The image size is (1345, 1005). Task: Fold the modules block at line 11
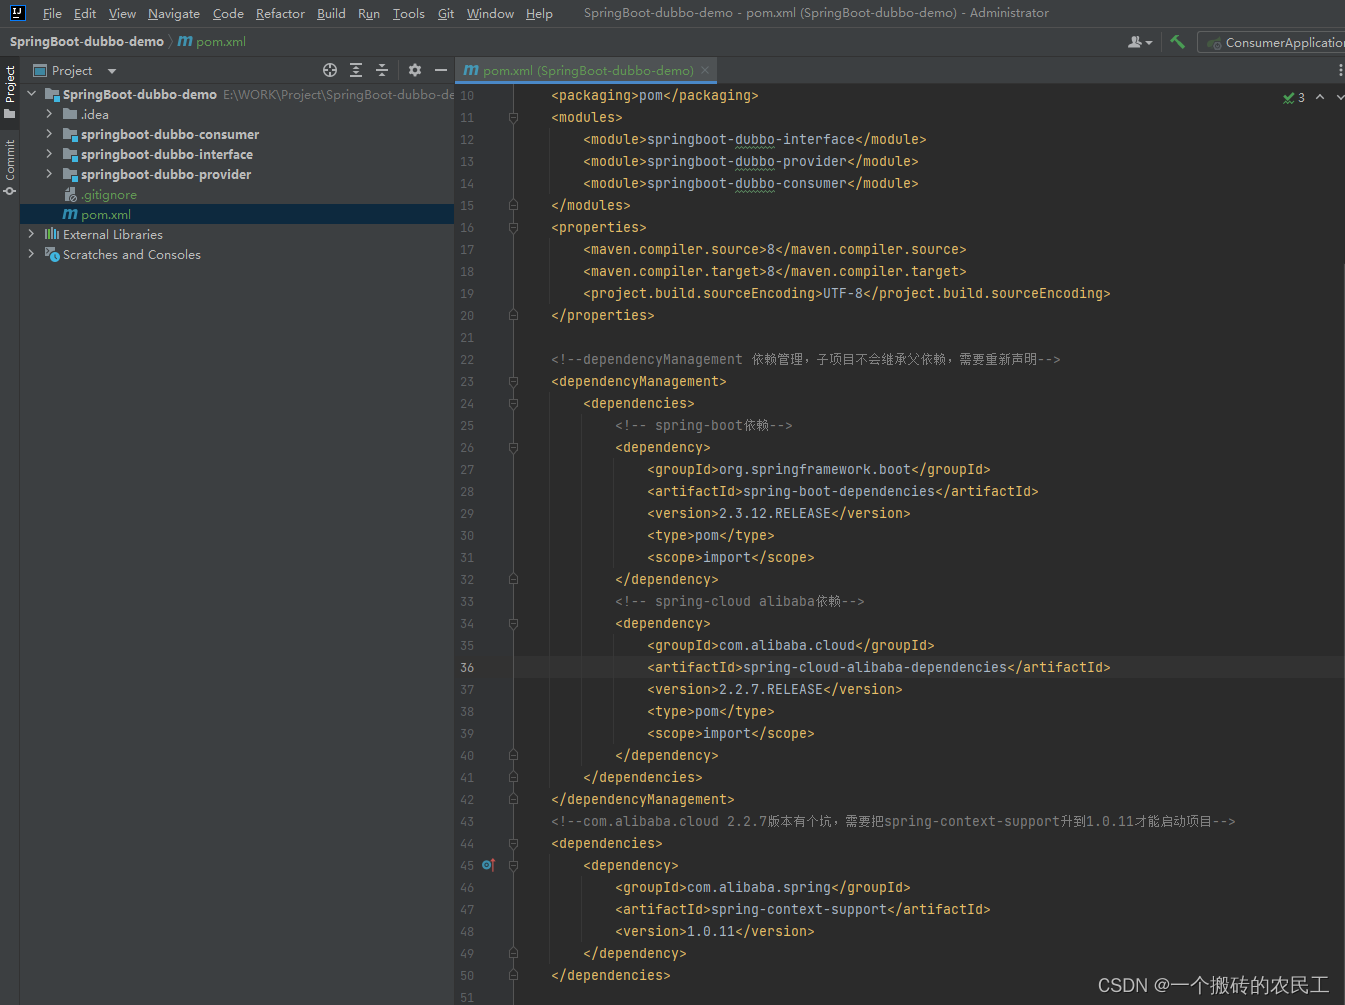pyautogui.click(x=513, y=117)
